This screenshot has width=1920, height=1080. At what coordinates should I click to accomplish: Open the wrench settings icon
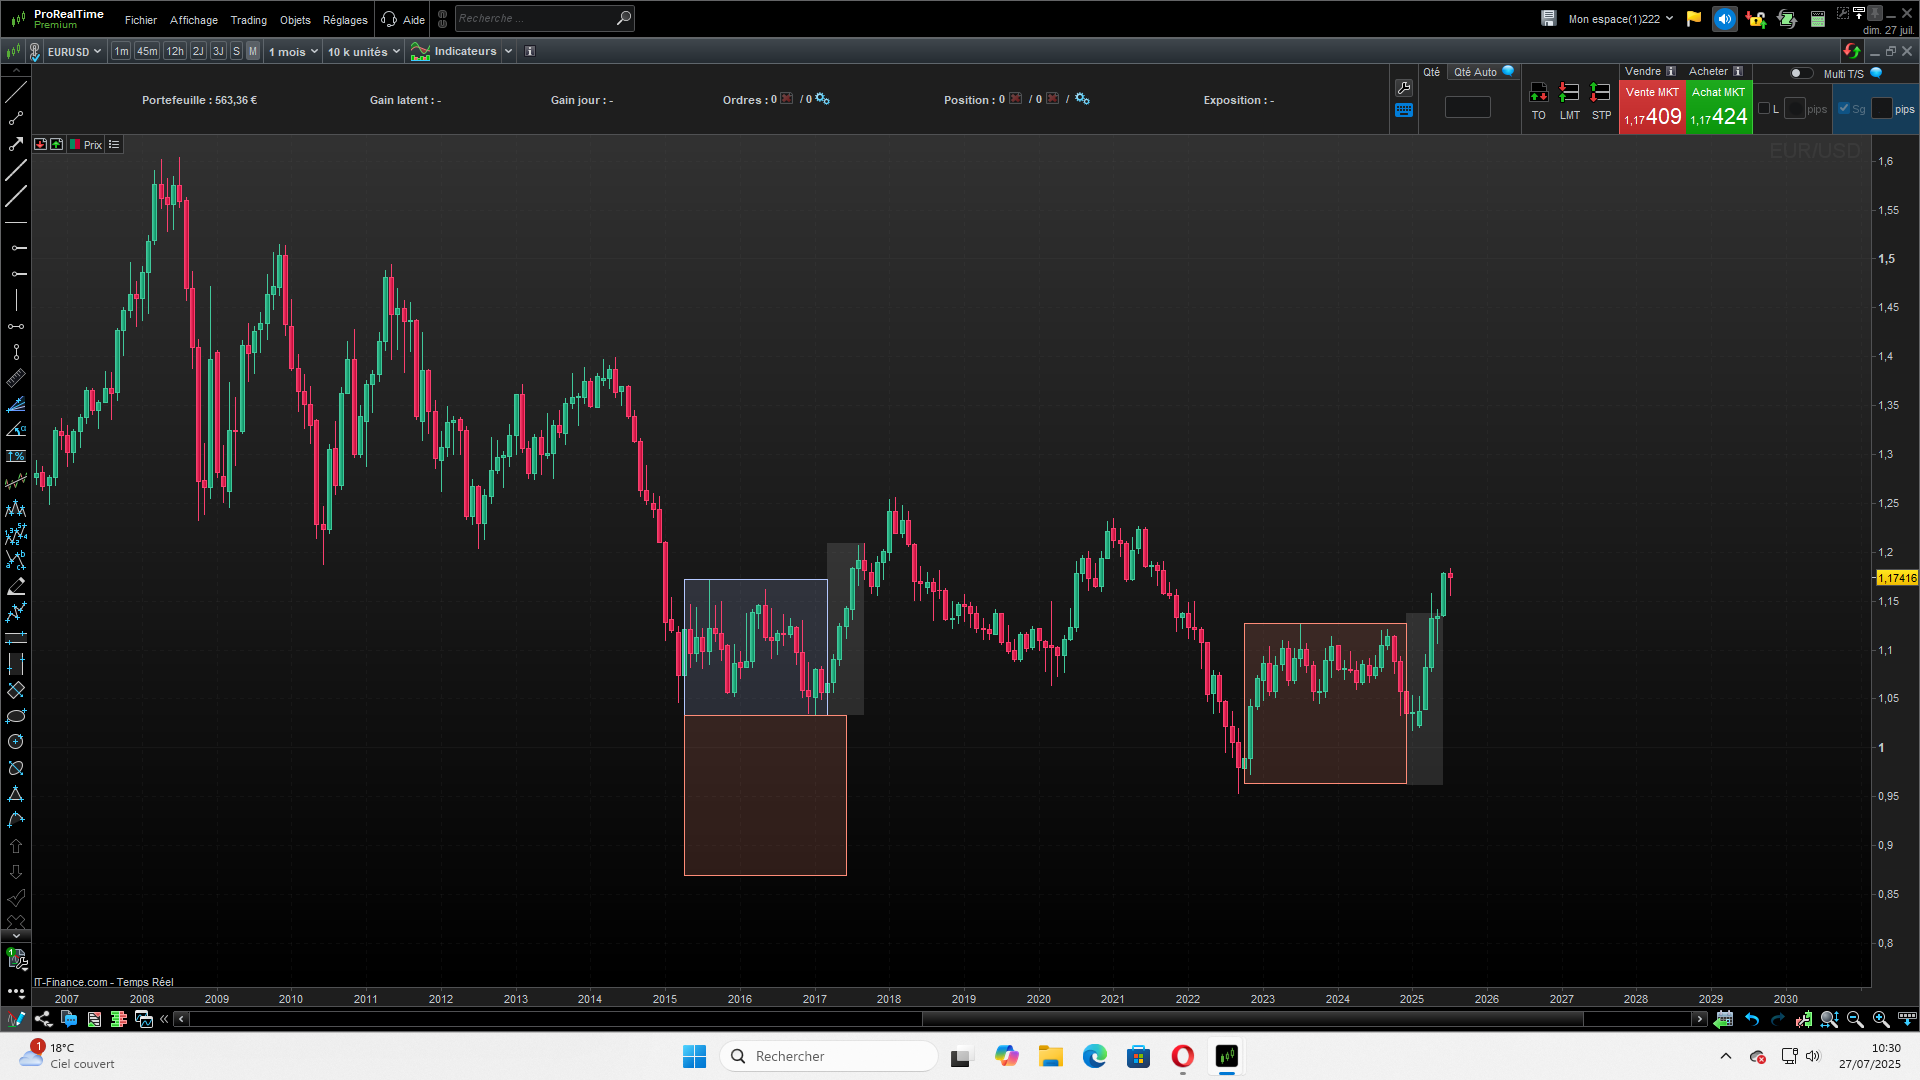click(1404, 88)
